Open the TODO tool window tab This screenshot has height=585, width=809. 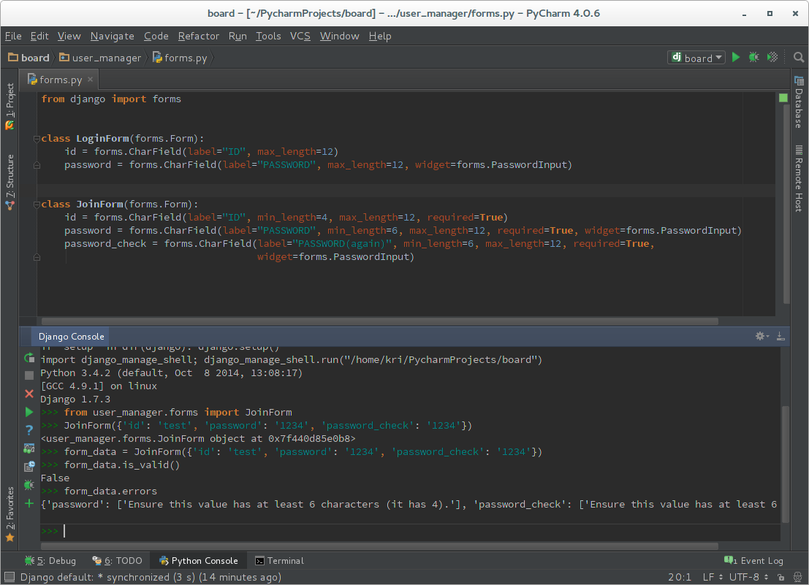tap(117, 561)
